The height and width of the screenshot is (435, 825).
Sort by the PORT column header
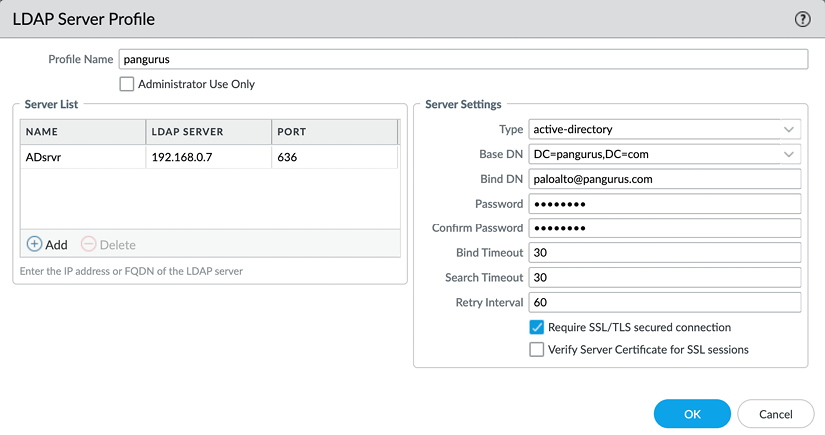335,131
